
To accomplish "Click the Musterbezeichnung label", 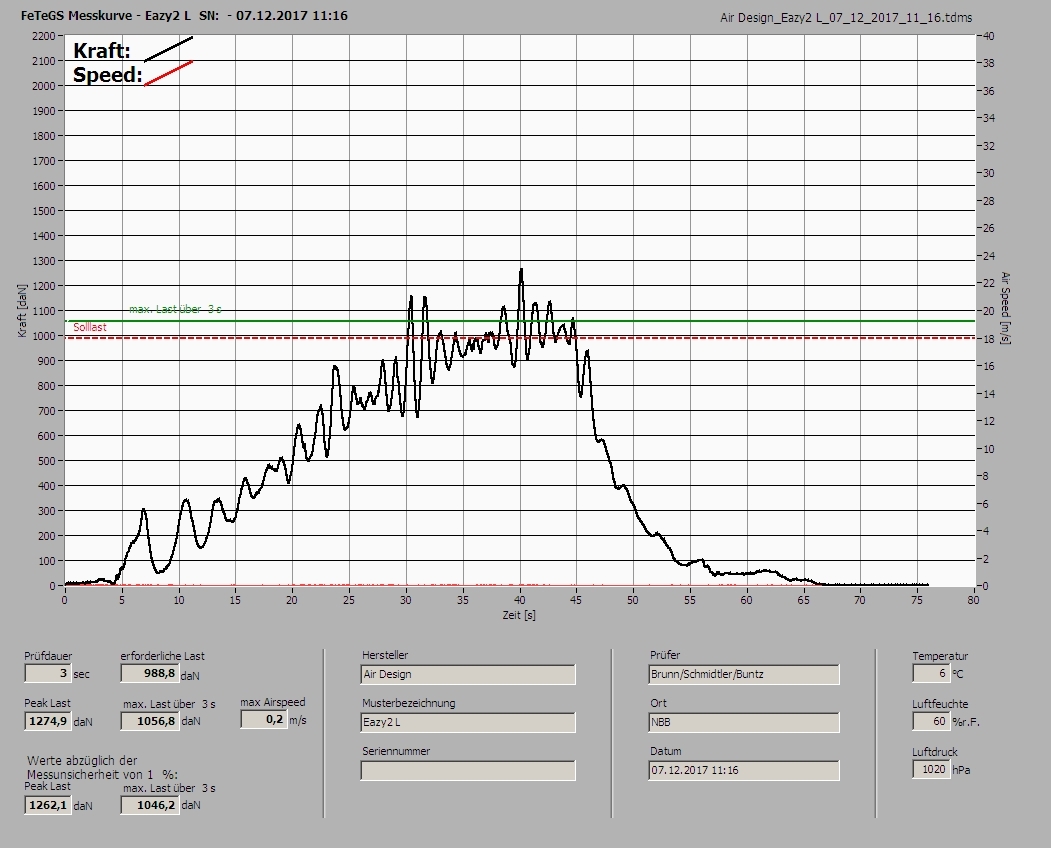I will click(x=409, y=703).
